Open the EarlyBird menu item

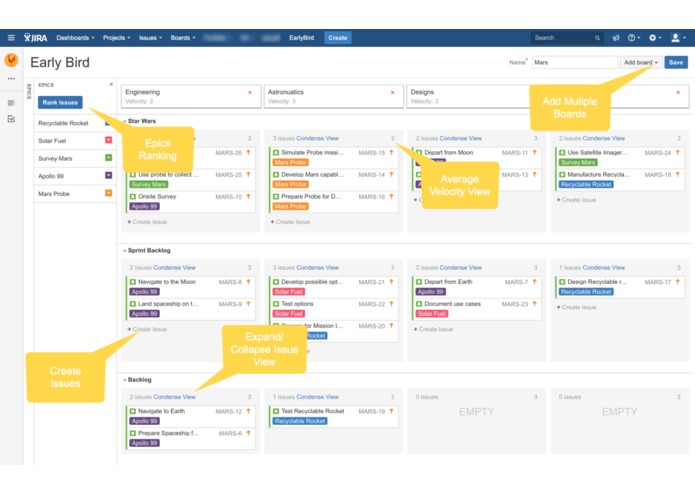301,38
